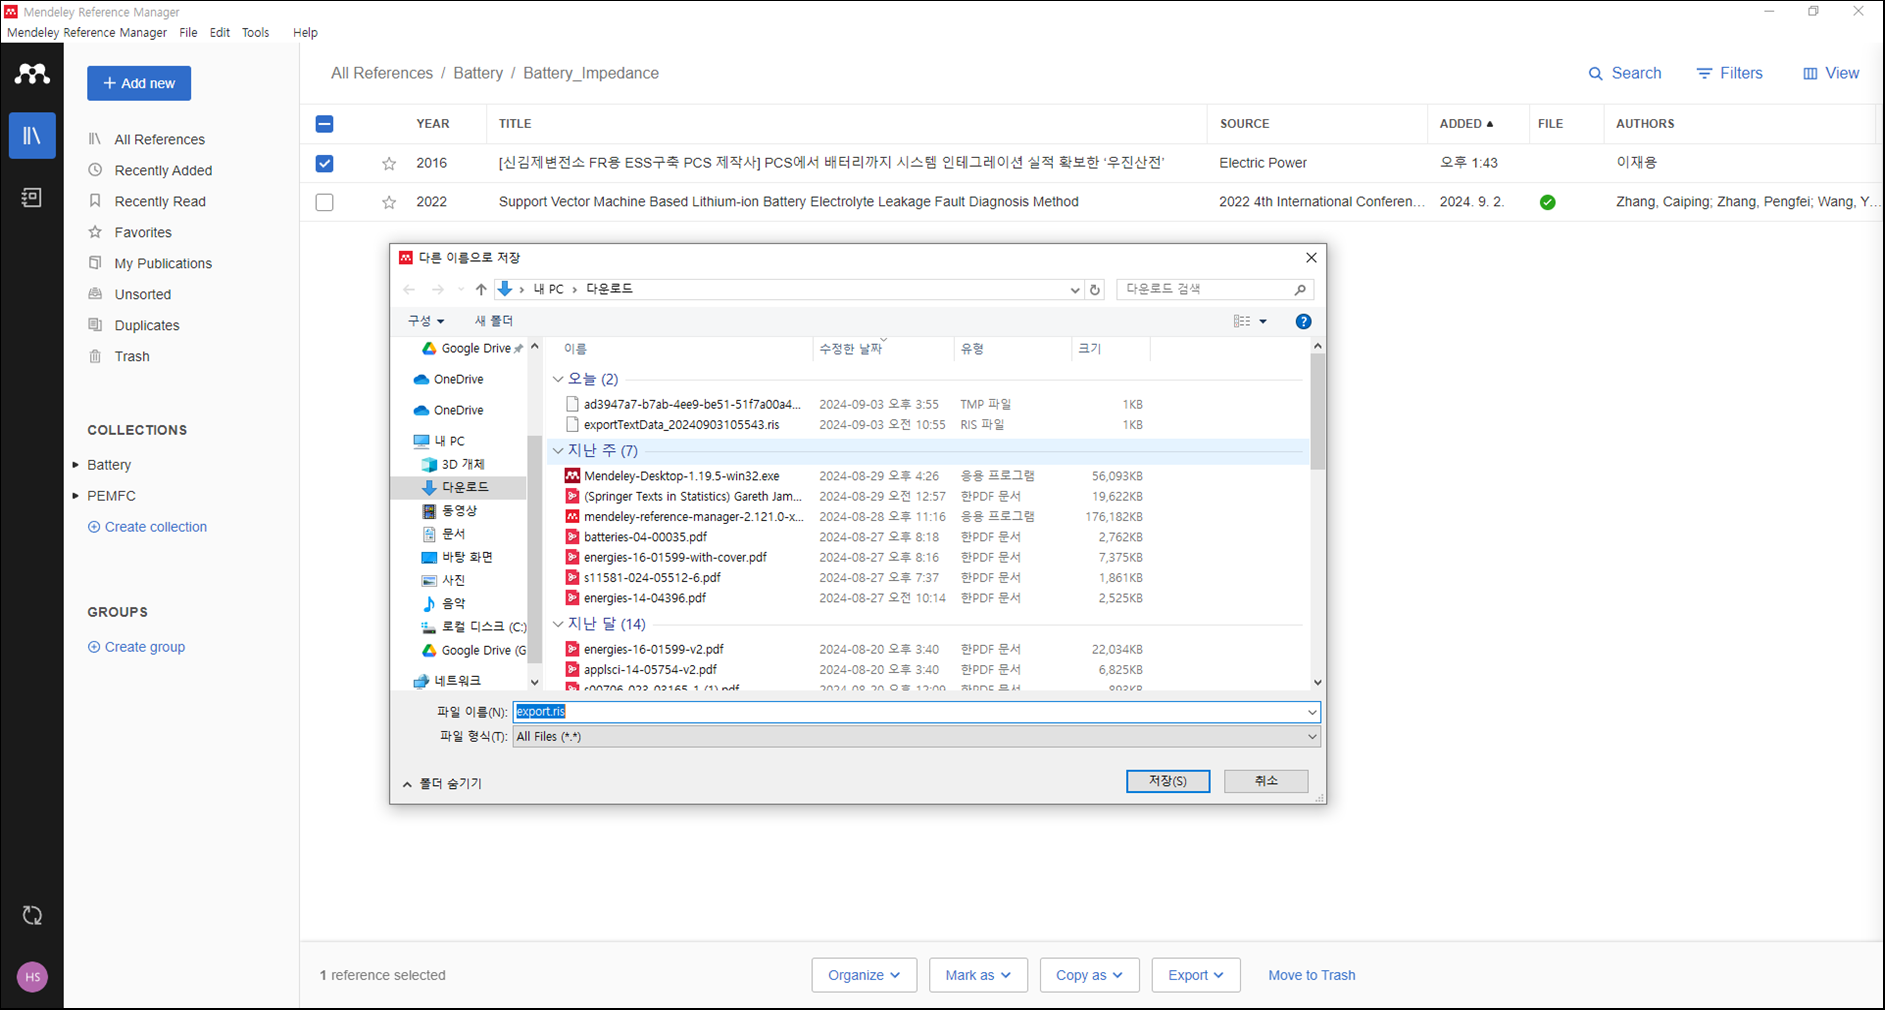Open the Help menu
This screenshot has height=1010, width=1885.
tap(305, 33)
